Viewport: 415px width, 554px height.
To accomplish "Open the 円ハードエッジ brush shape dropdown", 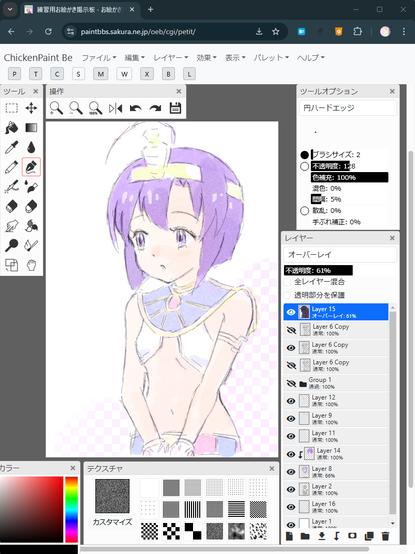I will pos(348,108).
